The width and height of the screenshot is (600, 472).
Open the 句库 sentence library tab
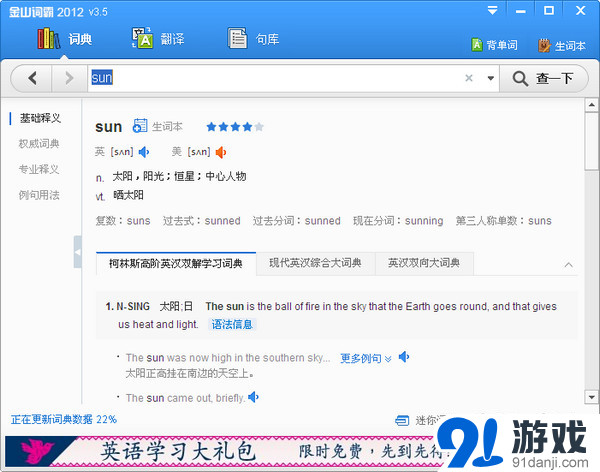(x=253, y=39)
